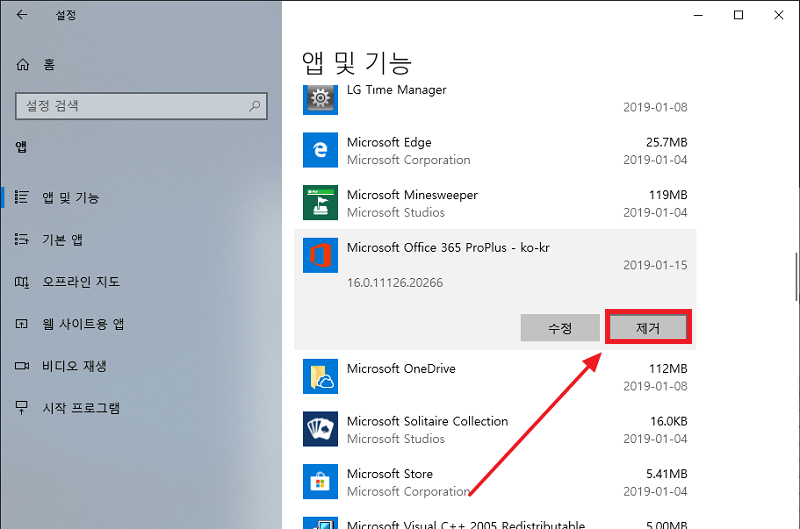
Task: Click the 앱 및 기능 page heading
Action: [357, 63]
